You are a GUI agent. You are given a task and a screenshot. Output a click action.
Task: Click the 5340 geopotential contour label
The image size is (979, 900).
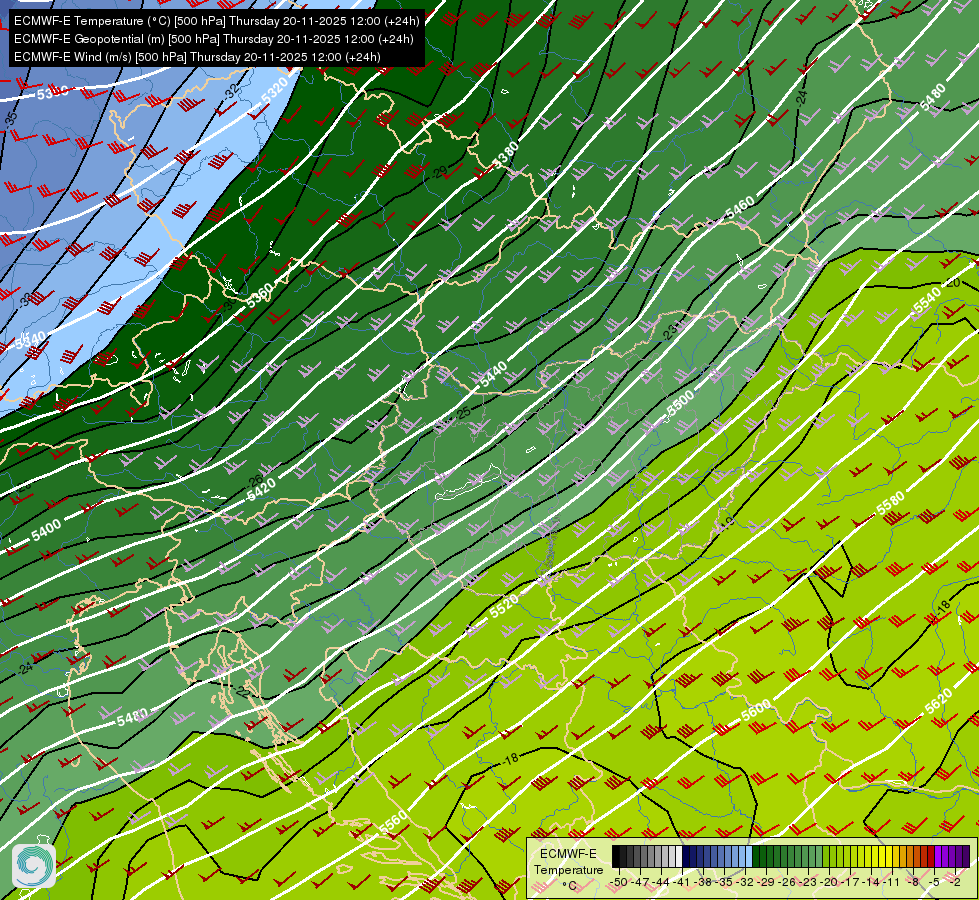click(x=30, y=341)
